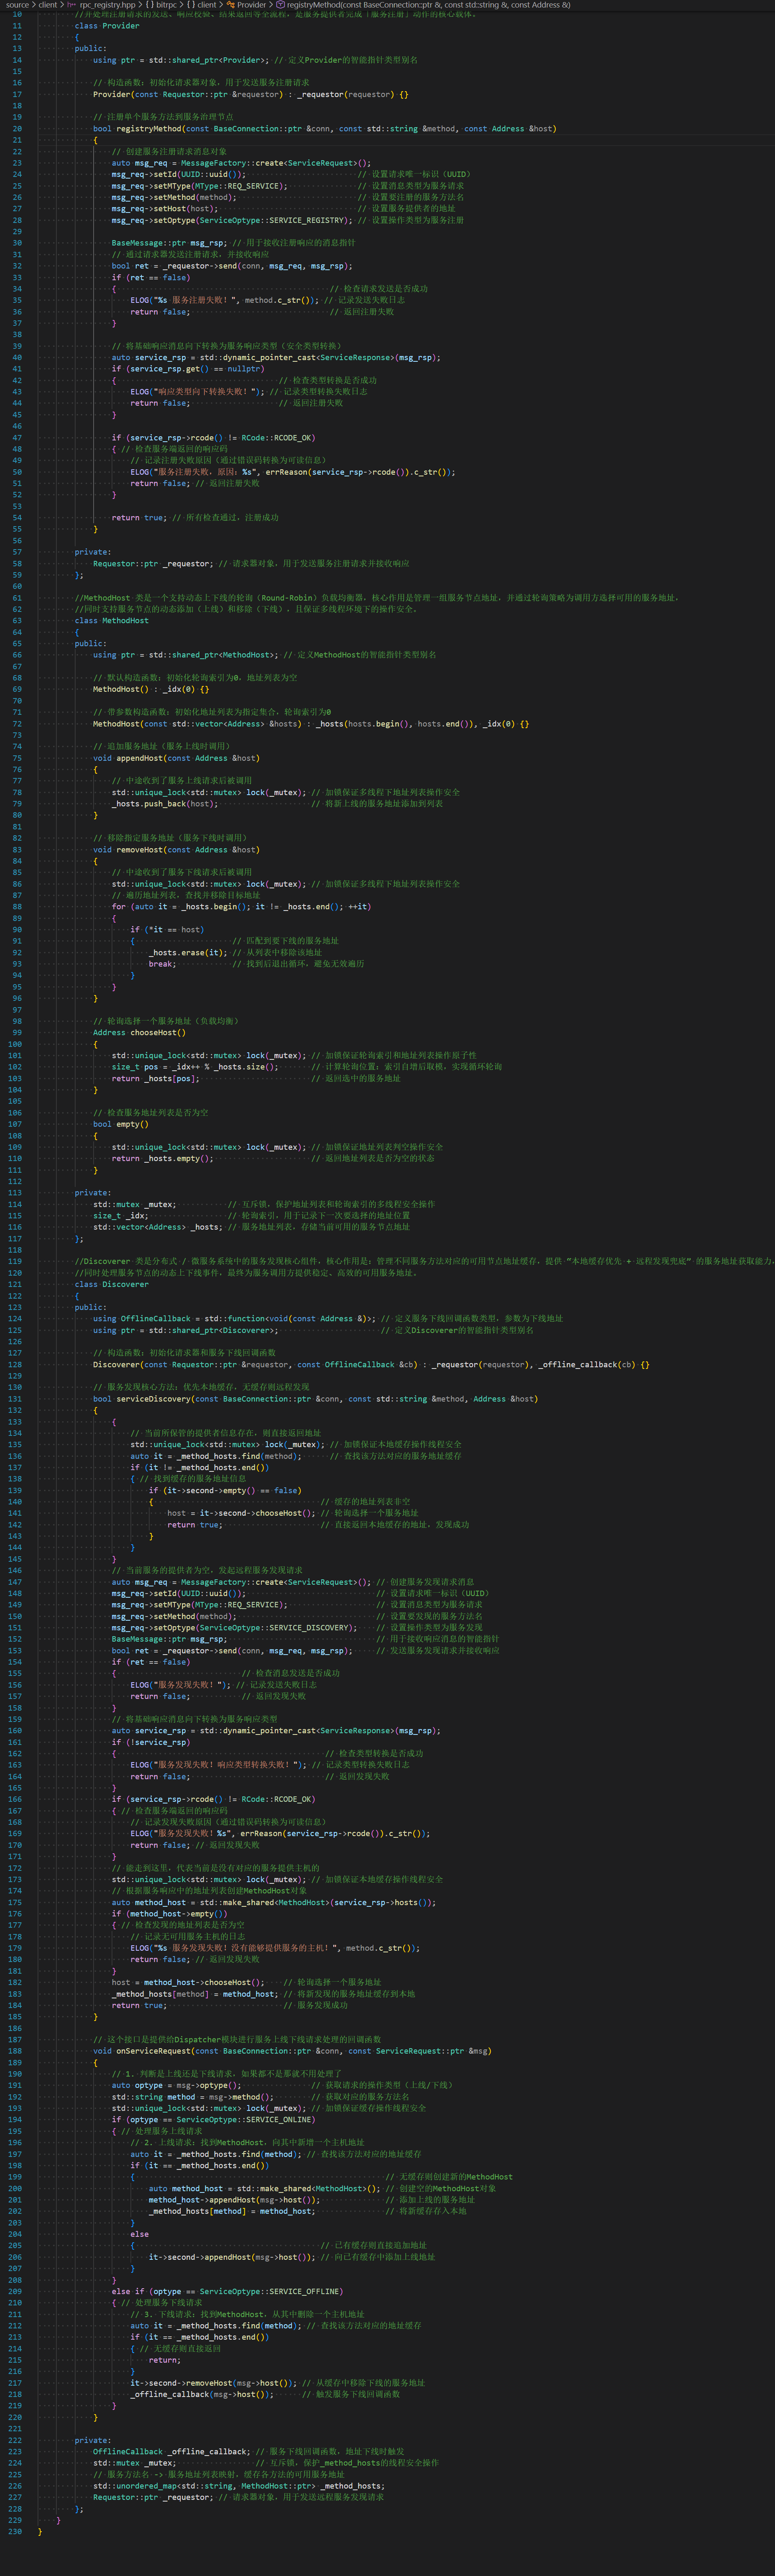This screenshot has height=2576, width=775.
Task: Click the "return;" statement on line 215
Action: point(165,2360)
